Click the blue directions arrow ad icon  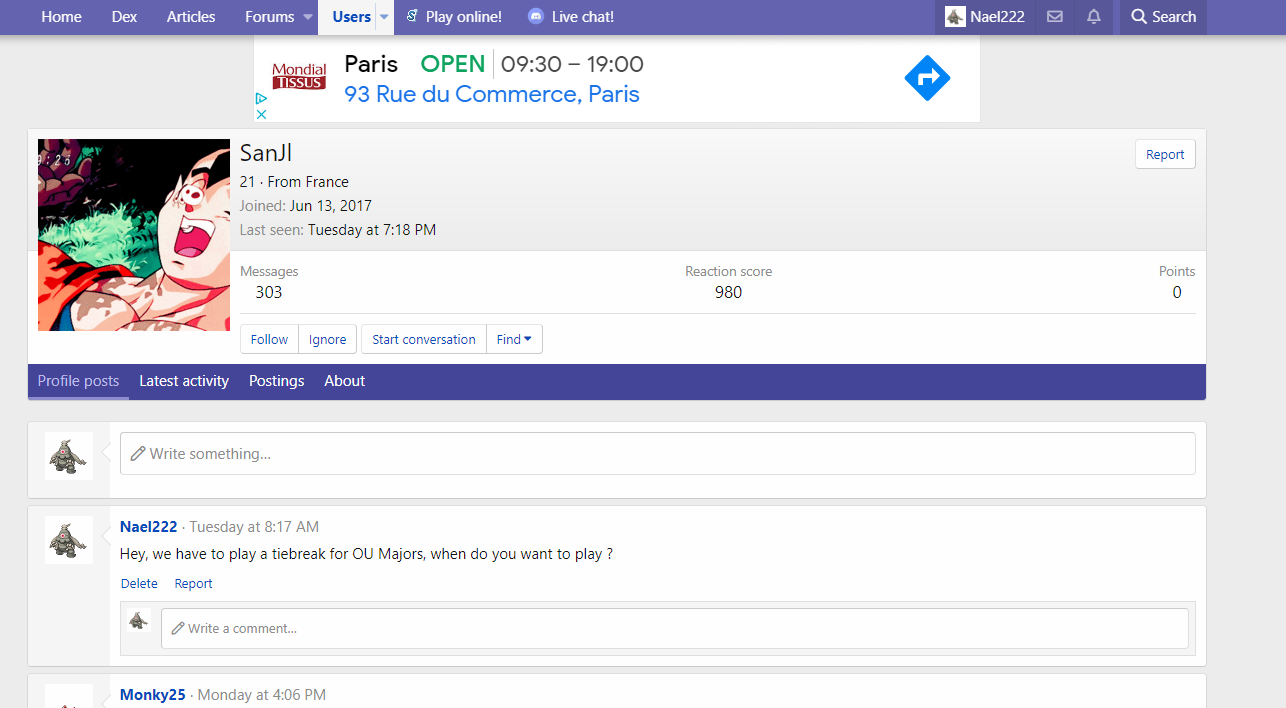click(x=927, y=78)
